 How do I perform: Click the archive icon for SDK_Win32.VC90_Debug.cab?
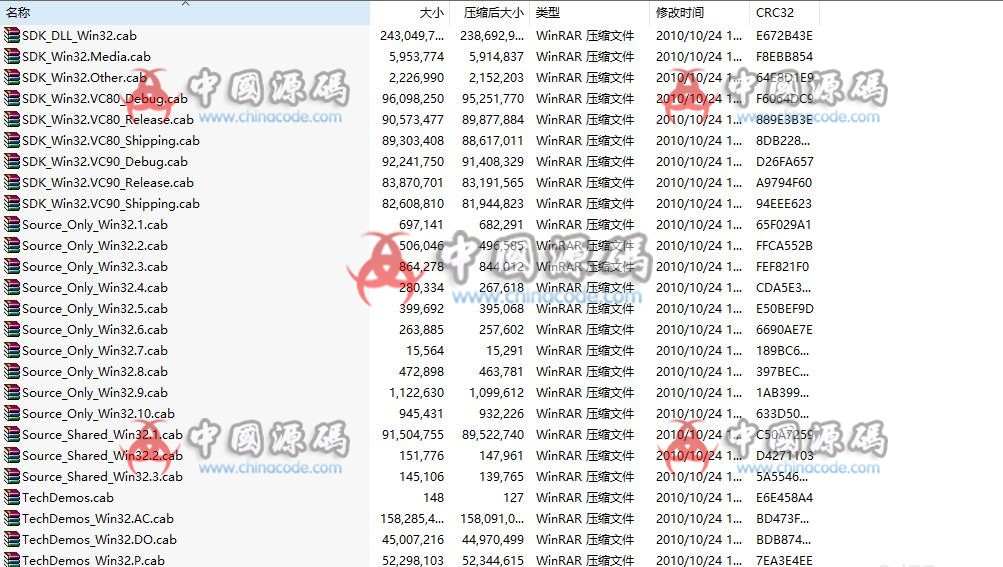[x=12, y=161]
